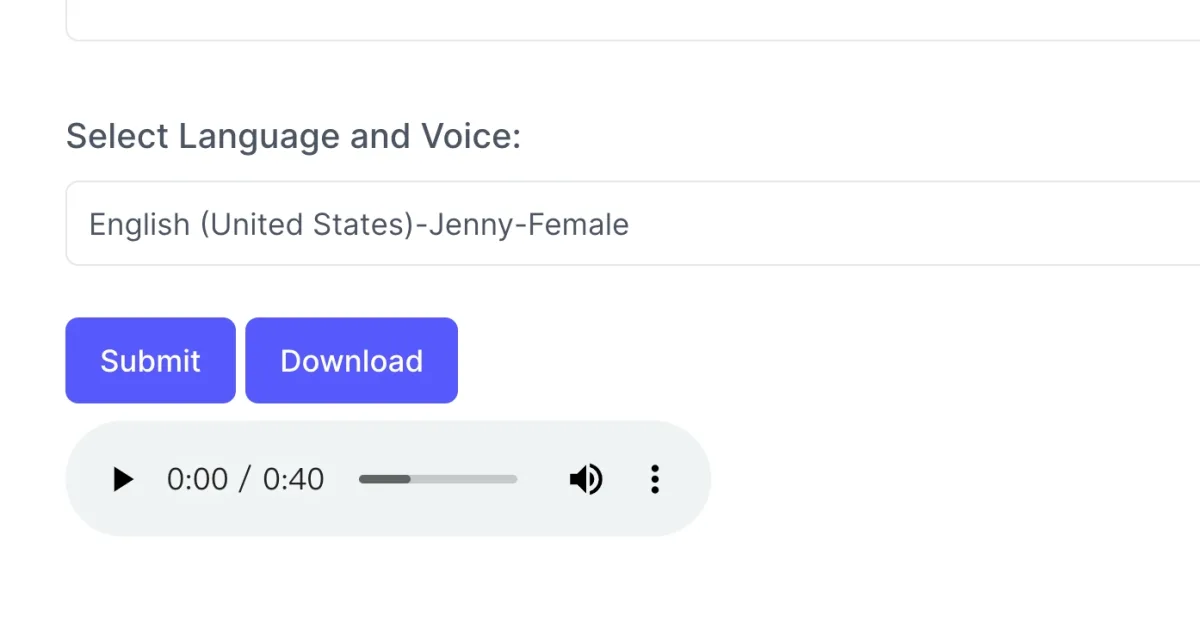
Task: Toggle sound with the speaker icon
Action: [x=586, y=480]
